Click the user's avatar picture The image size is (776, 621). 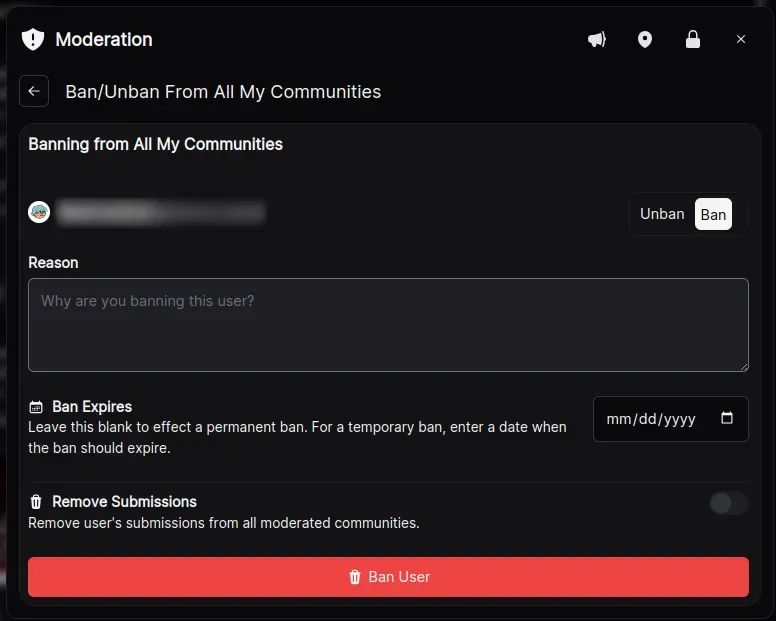coord(39,212)
